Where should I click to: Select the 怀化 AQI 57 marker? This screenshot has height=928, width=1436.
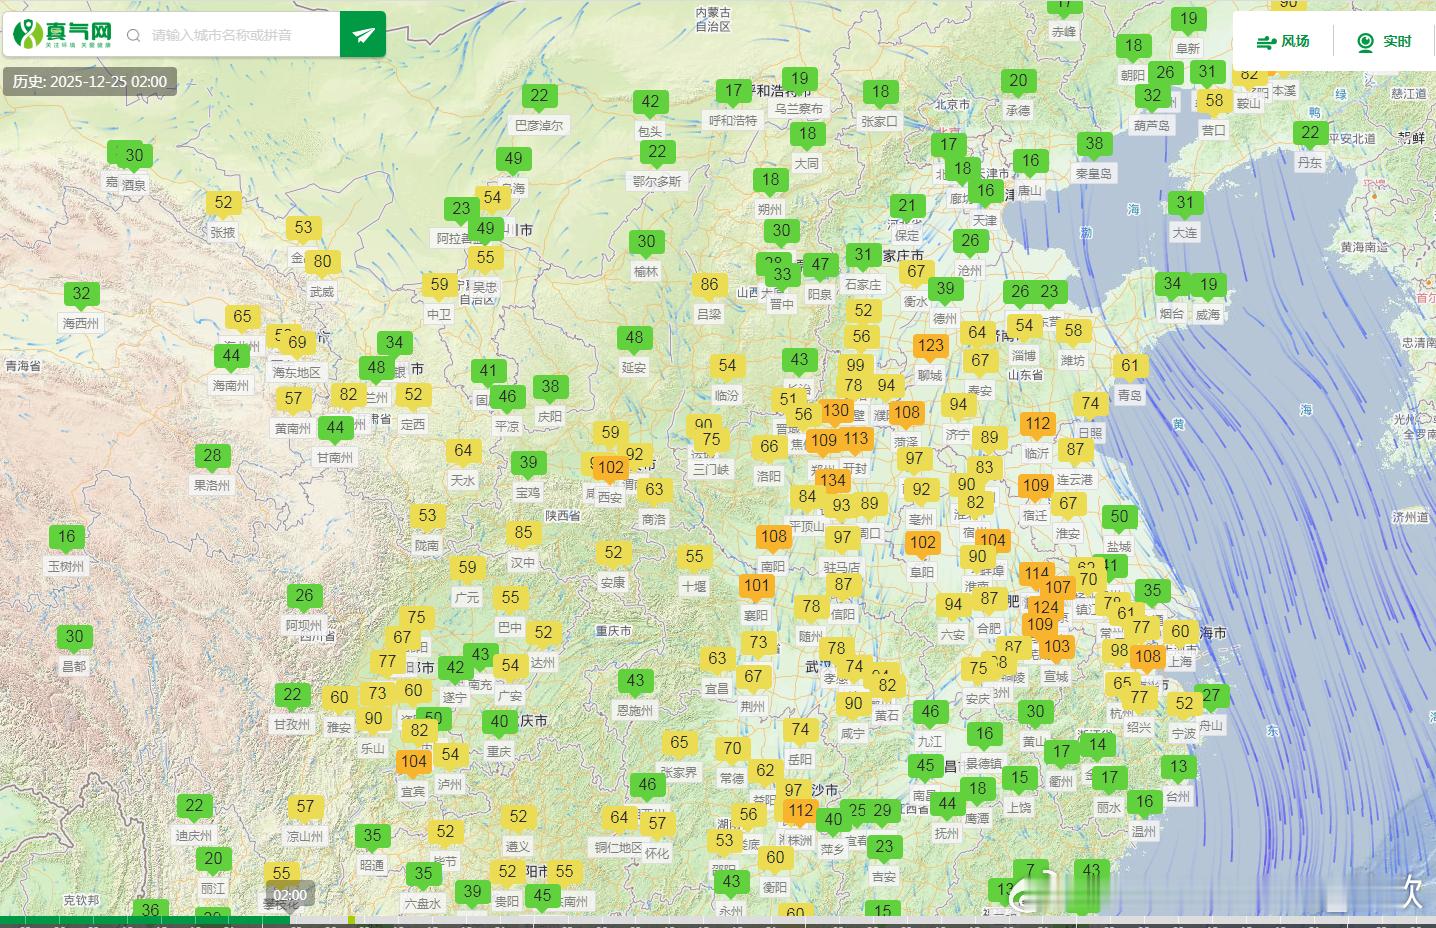pos(656,825)
